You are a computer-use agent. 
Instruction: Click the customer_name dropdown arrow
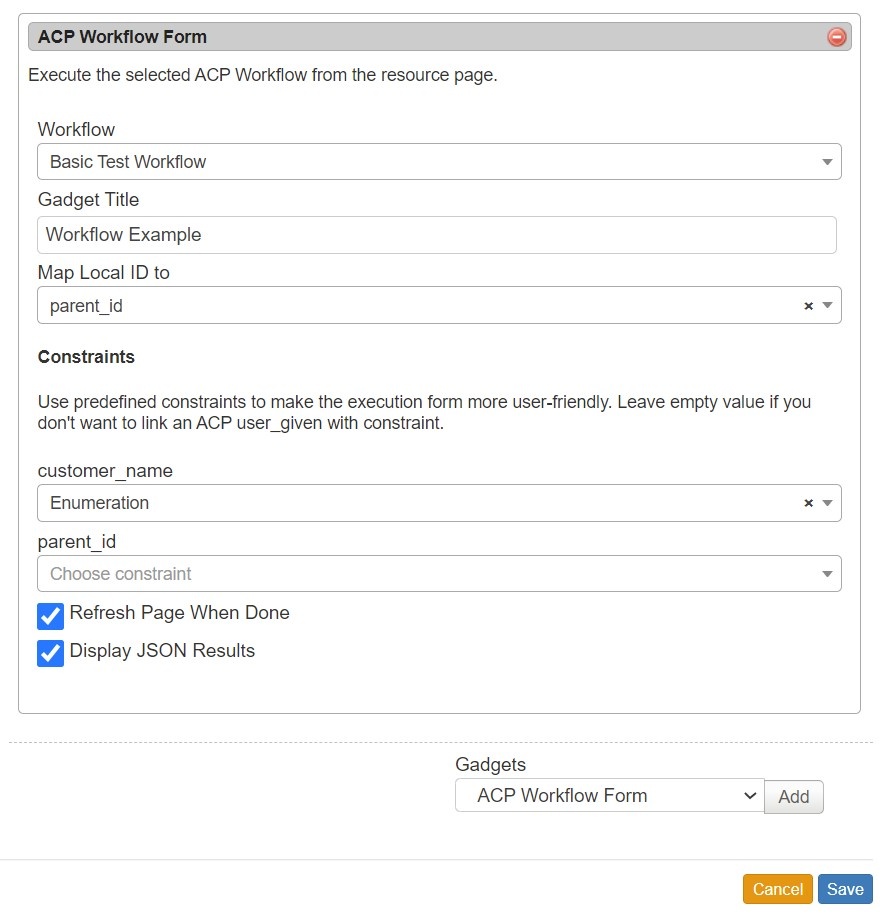tap(827, 503)
